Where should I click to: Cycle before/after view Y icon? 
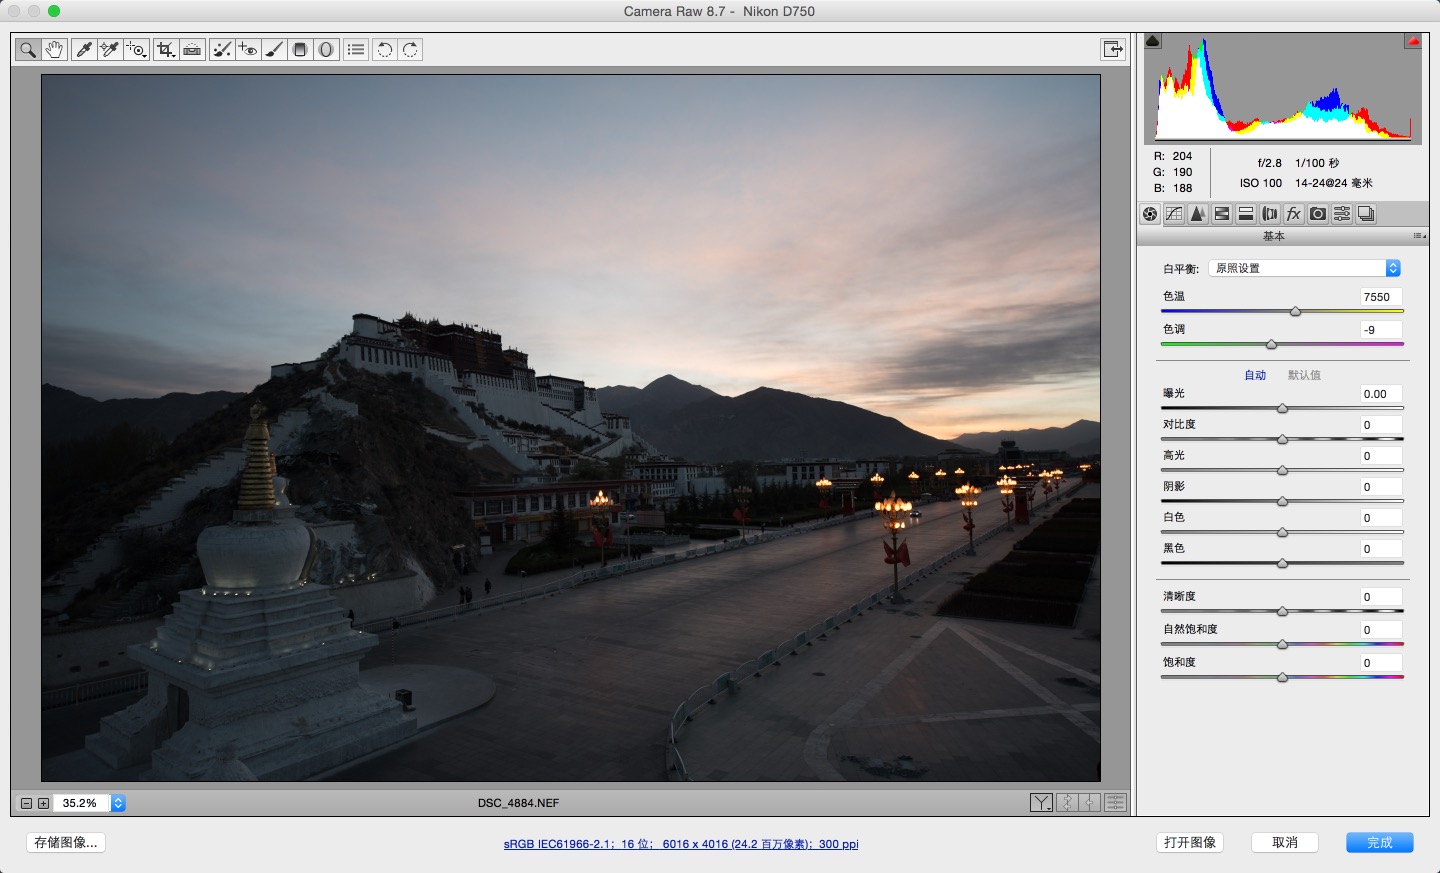tap(1041, 802)
